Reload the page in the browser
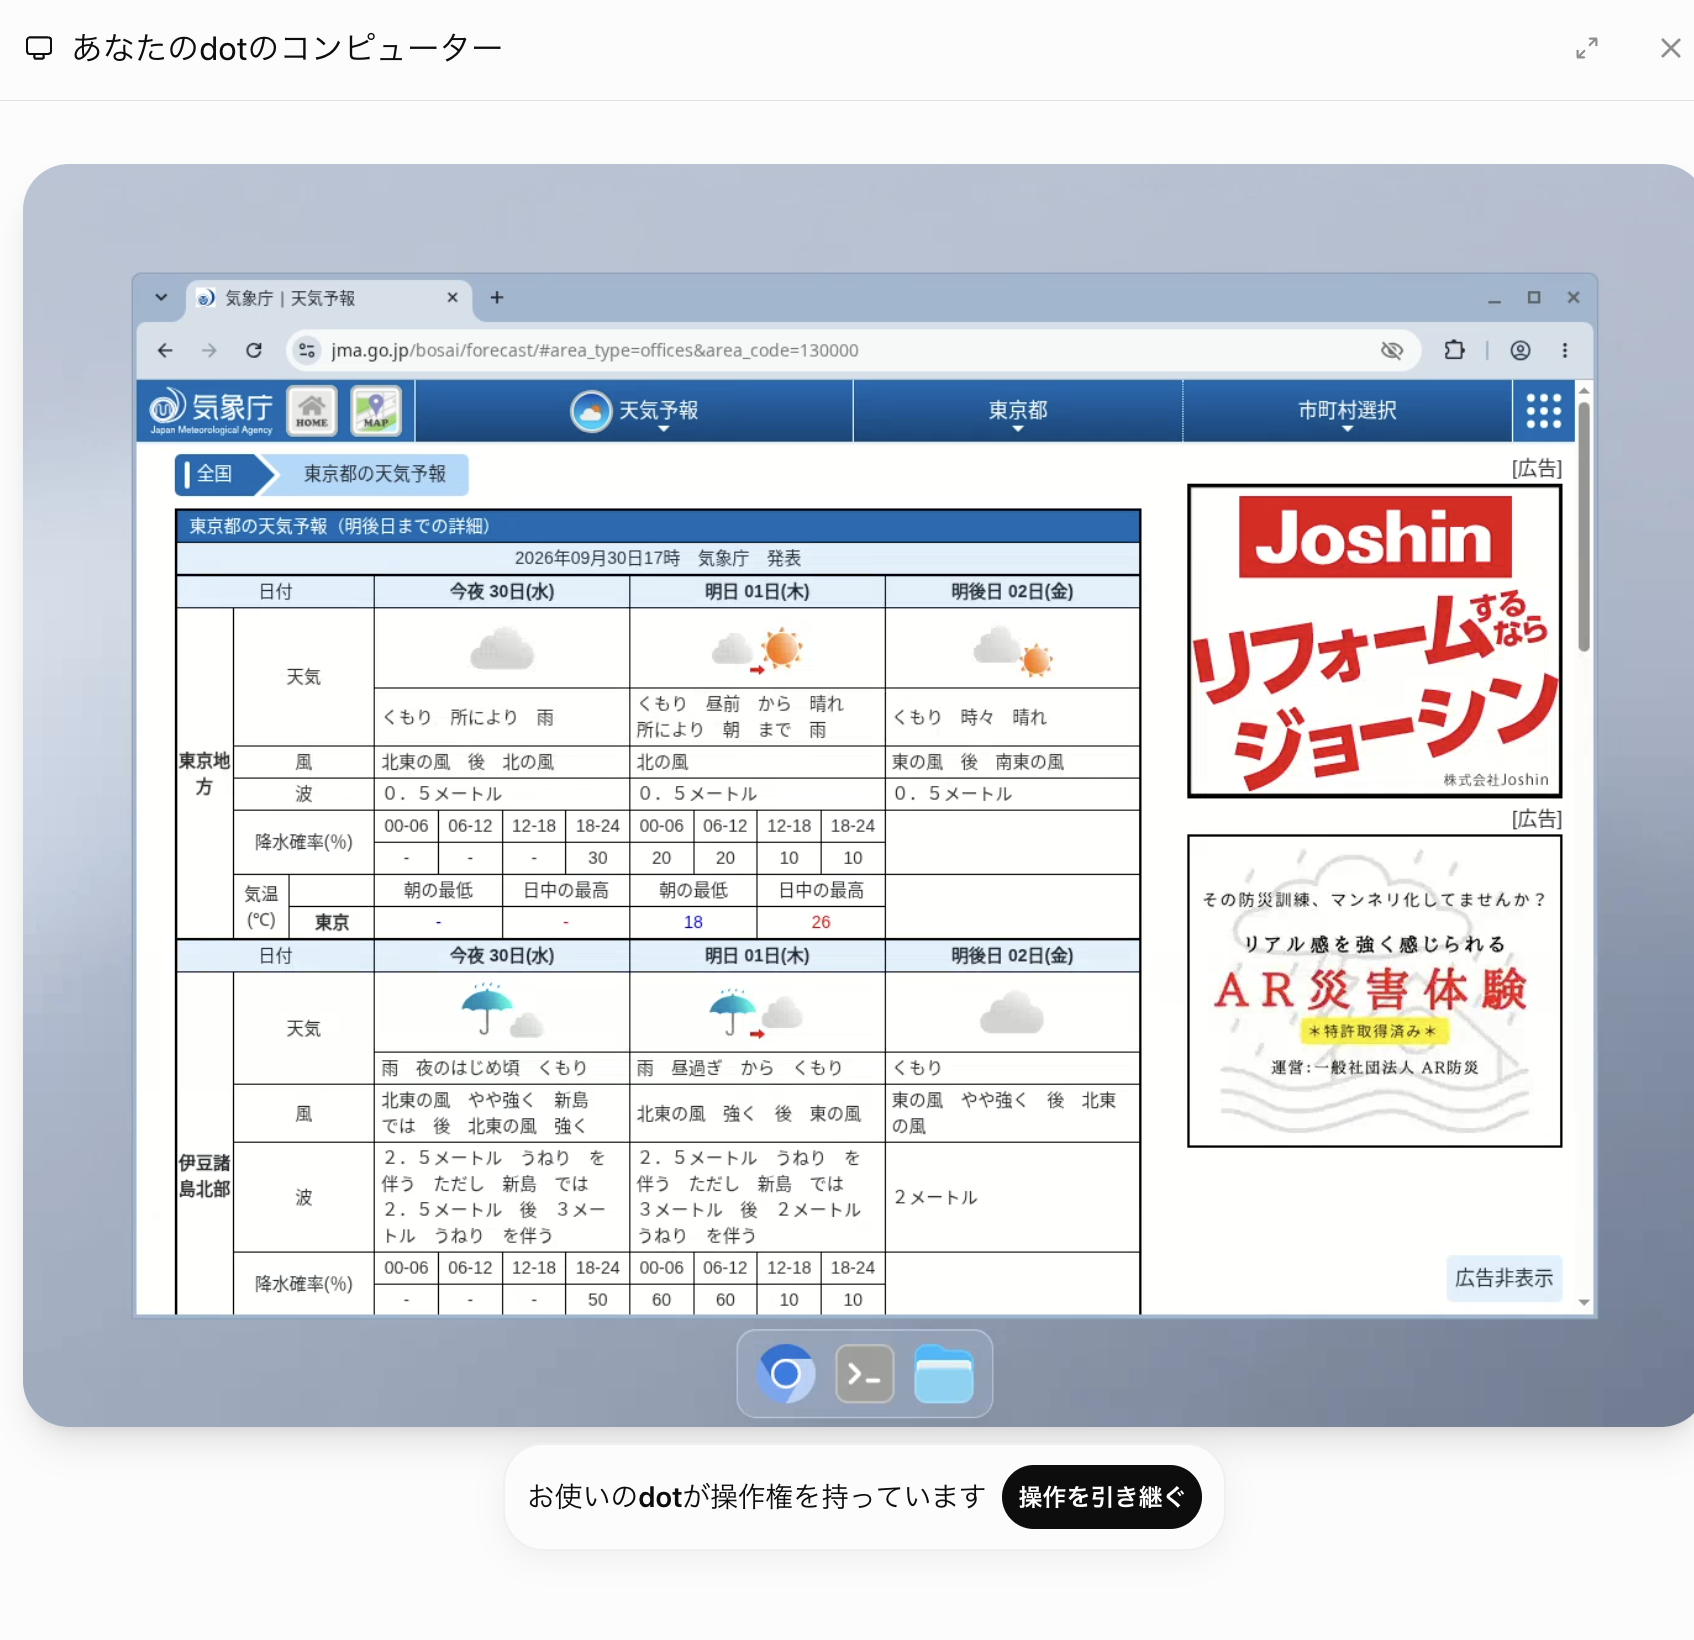The image size is (1694, 1640). [x=254, y=350]
